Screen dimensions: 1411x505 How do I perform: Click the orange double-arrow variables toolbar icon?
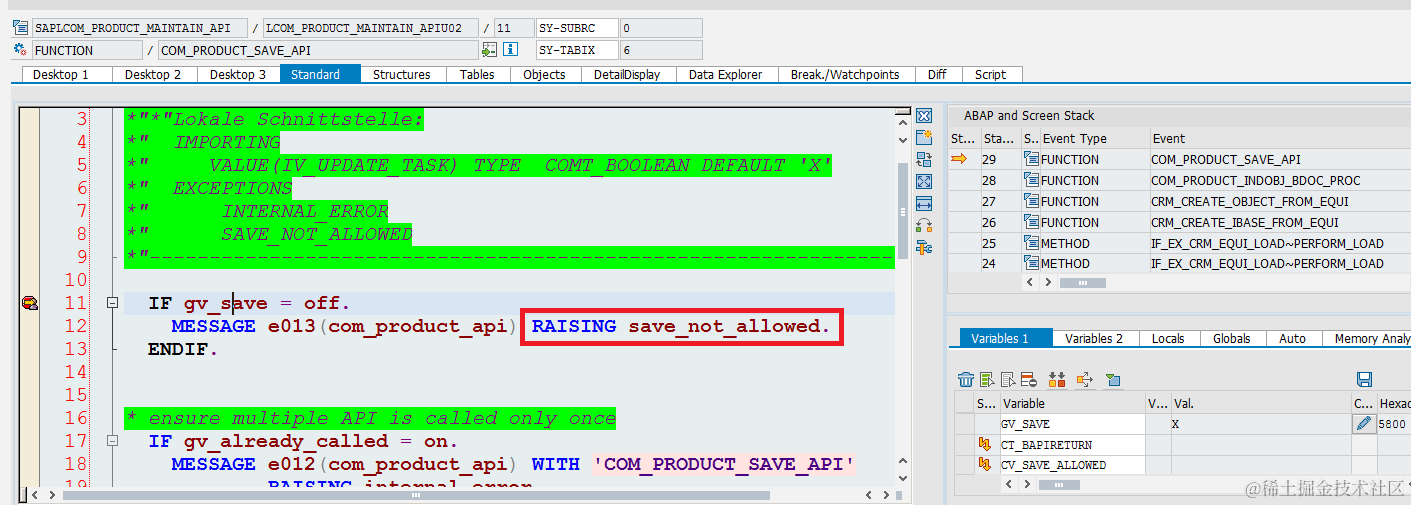(x=1057, y=379)
